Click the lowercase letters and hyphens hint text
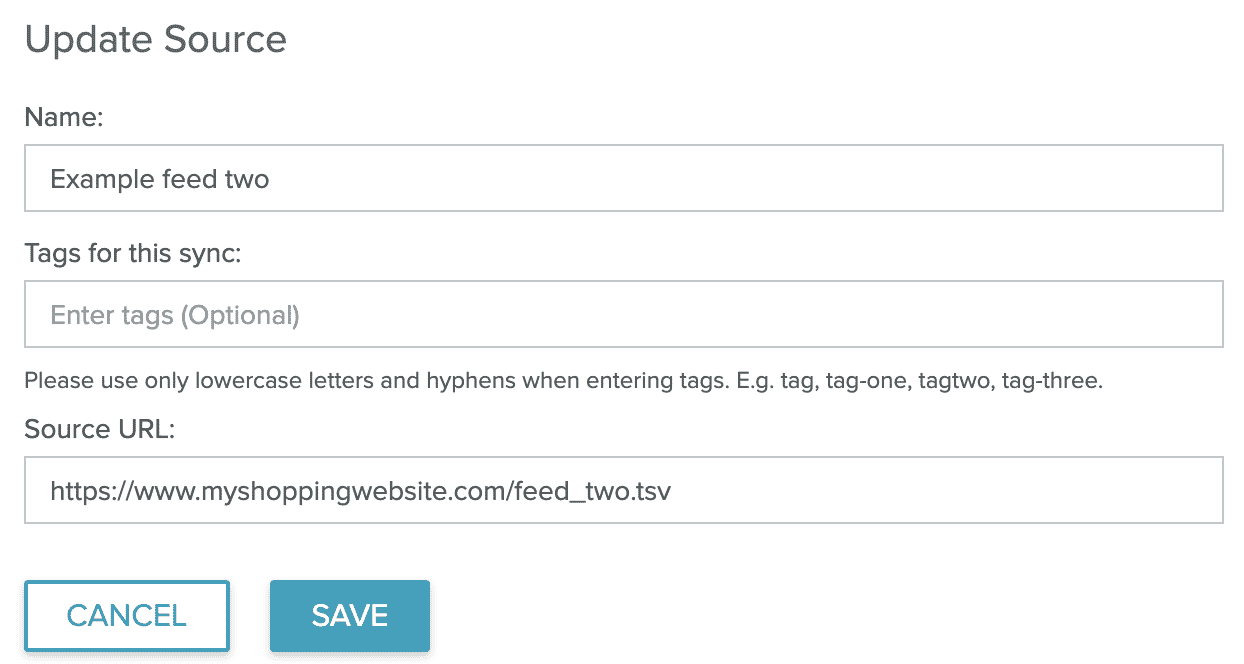Screen dimensions: 1244x664 (562, 381)
